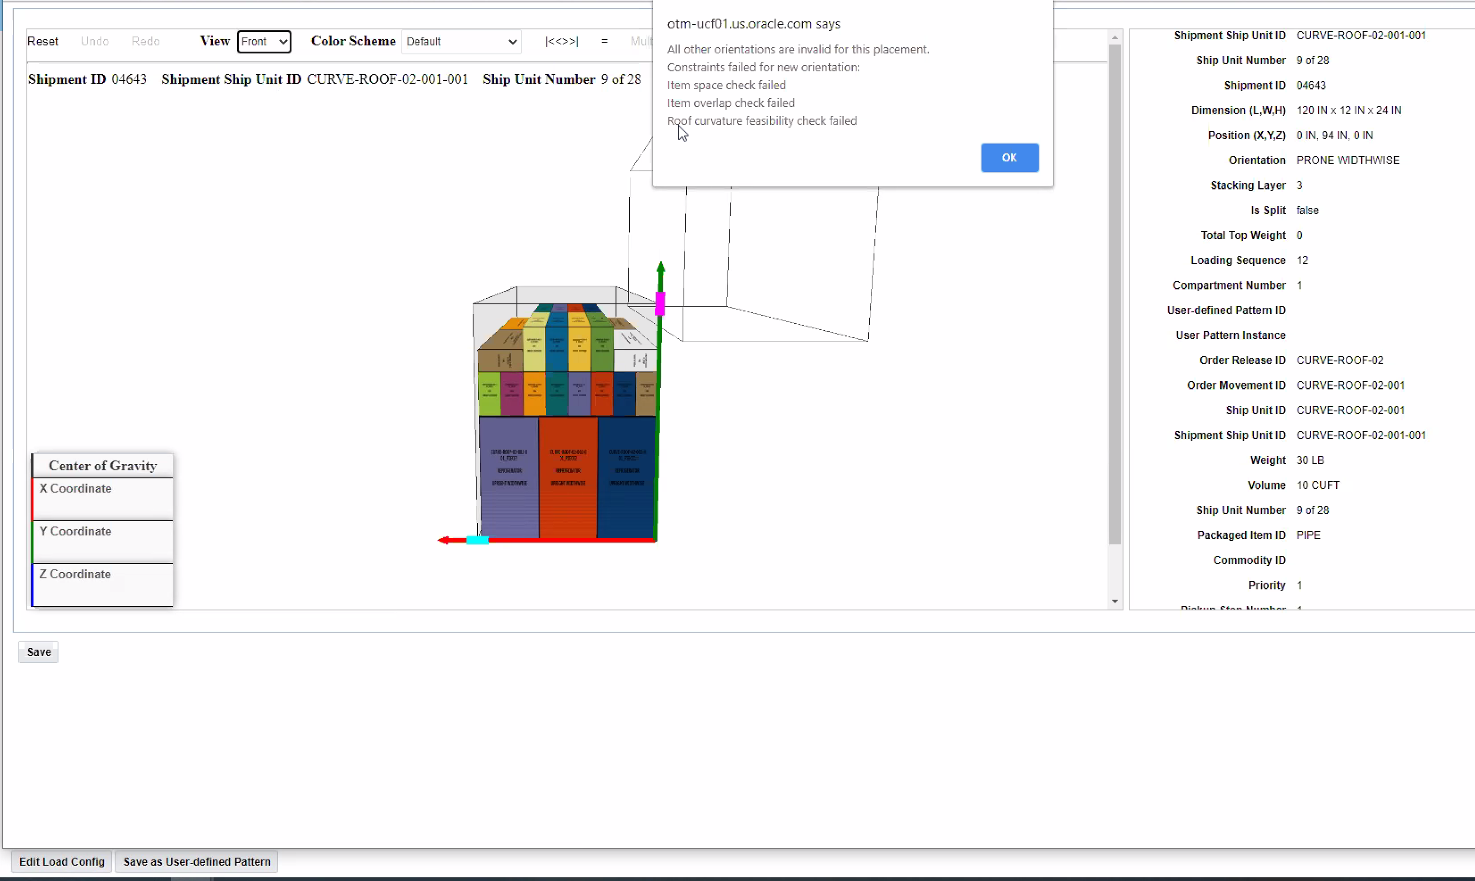Click the Reset toolbar button

click(43, 41)
